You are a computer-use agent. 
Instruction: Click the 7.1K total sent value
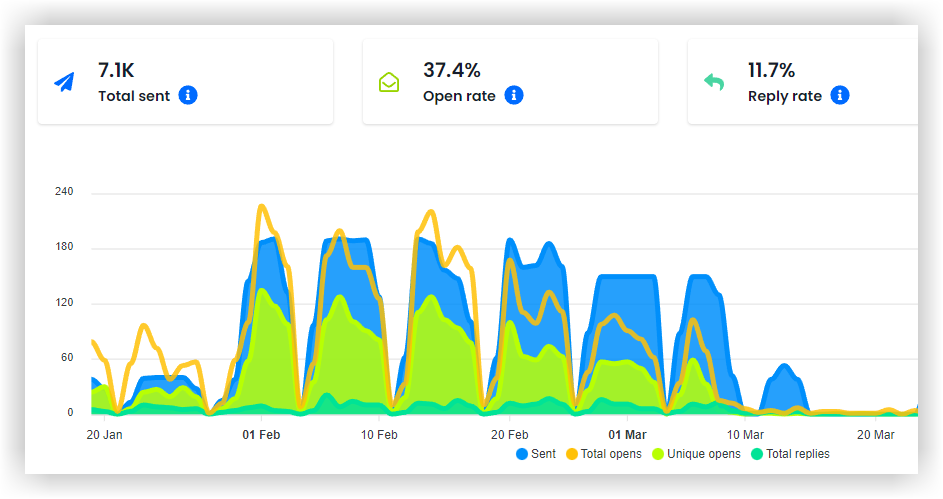(116, 70)
